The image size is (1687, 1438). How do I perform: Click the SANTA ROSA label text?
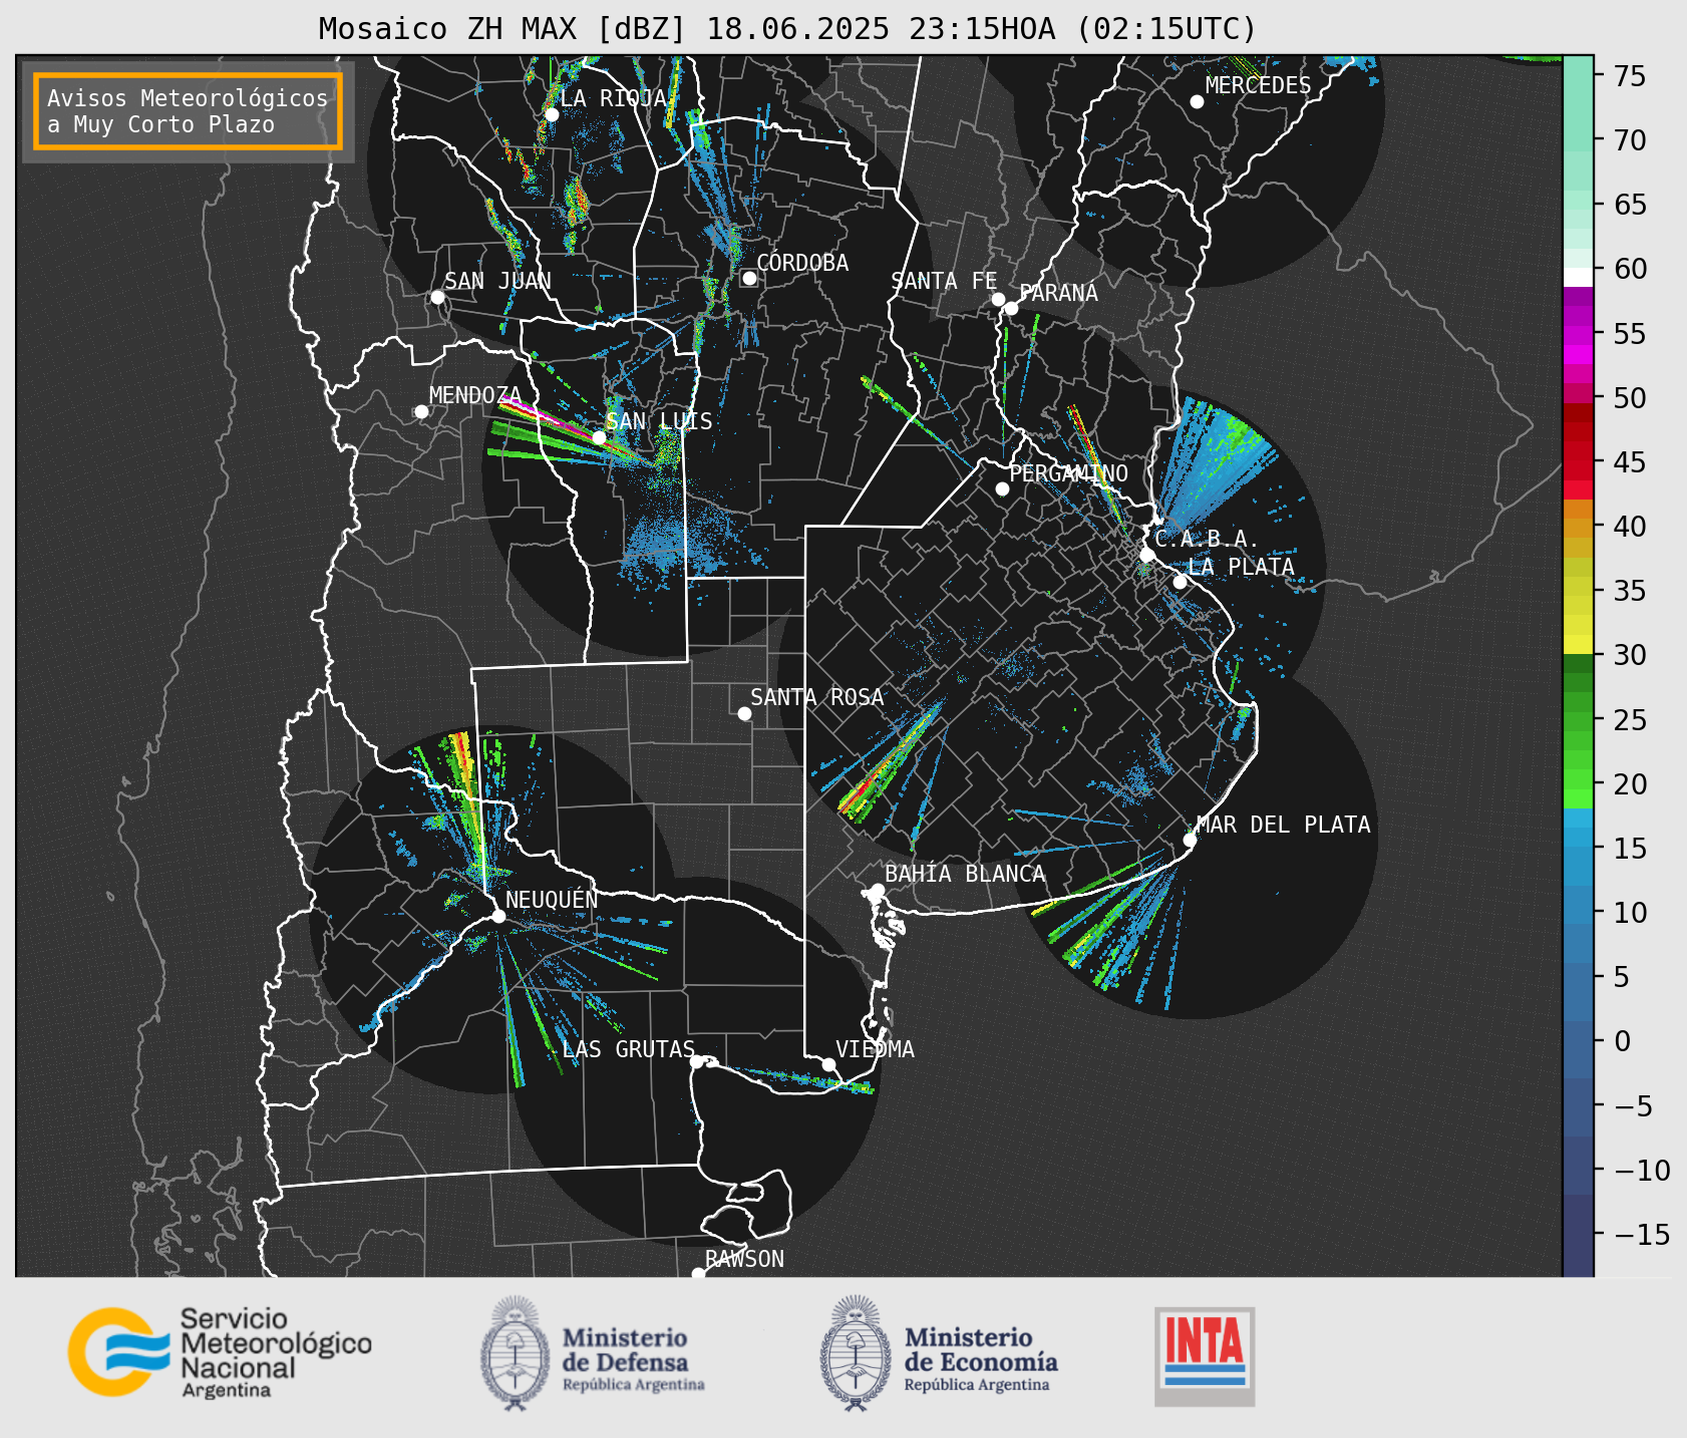(817, 697)
